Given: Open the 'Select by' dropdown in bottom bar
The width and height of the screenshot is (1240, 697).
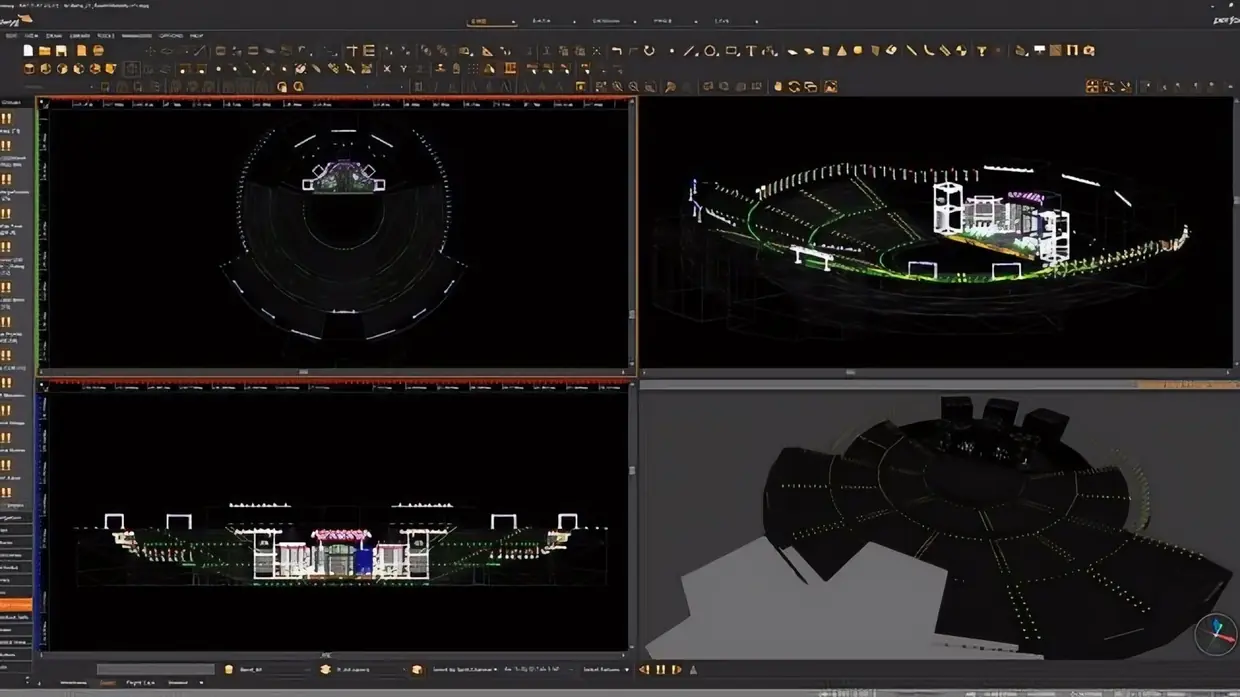Looking at the screenshot, I should [x=465, y=669].
